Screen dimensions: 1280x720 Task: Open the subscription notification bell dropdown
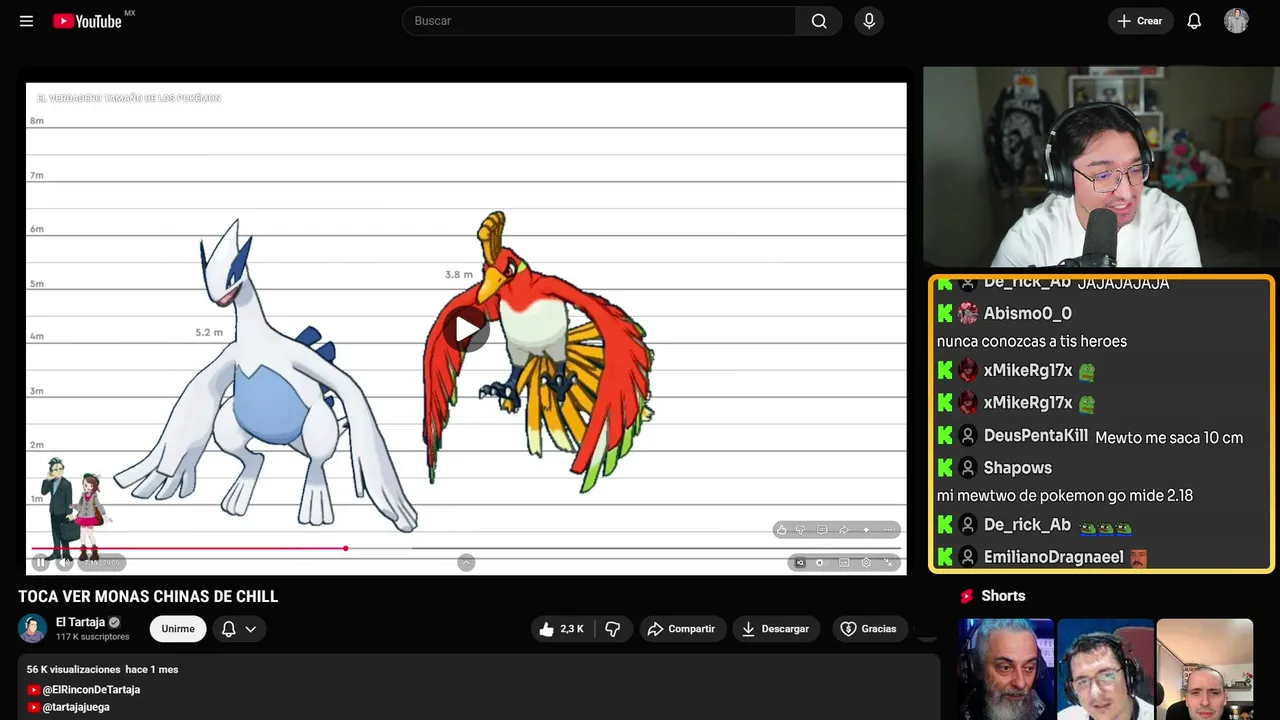[239, 629]
